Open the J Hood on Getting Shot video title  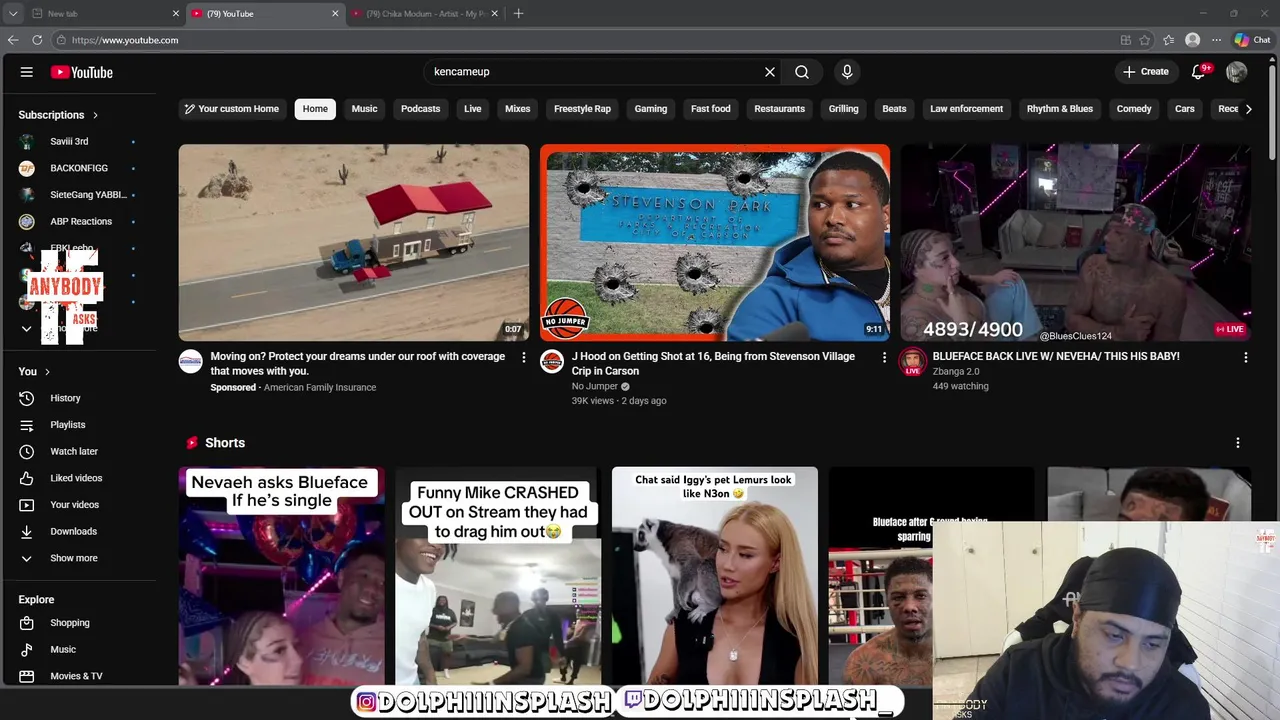(713, 363)
